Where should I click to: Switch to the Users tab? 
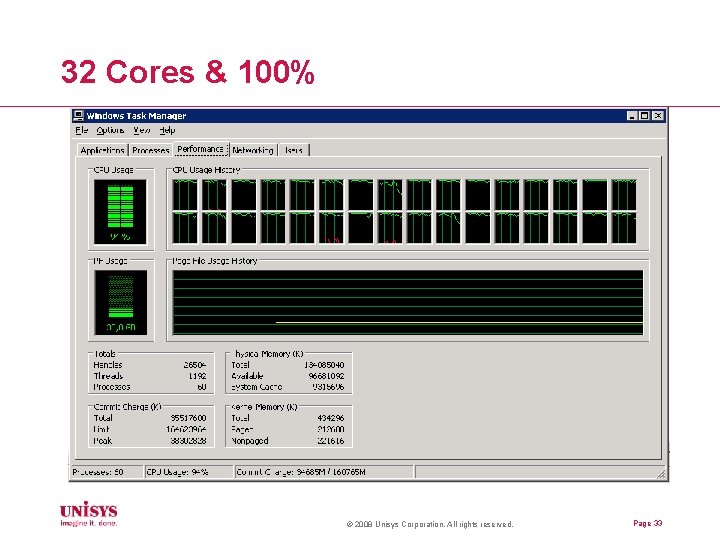click(x=293, y=150)
